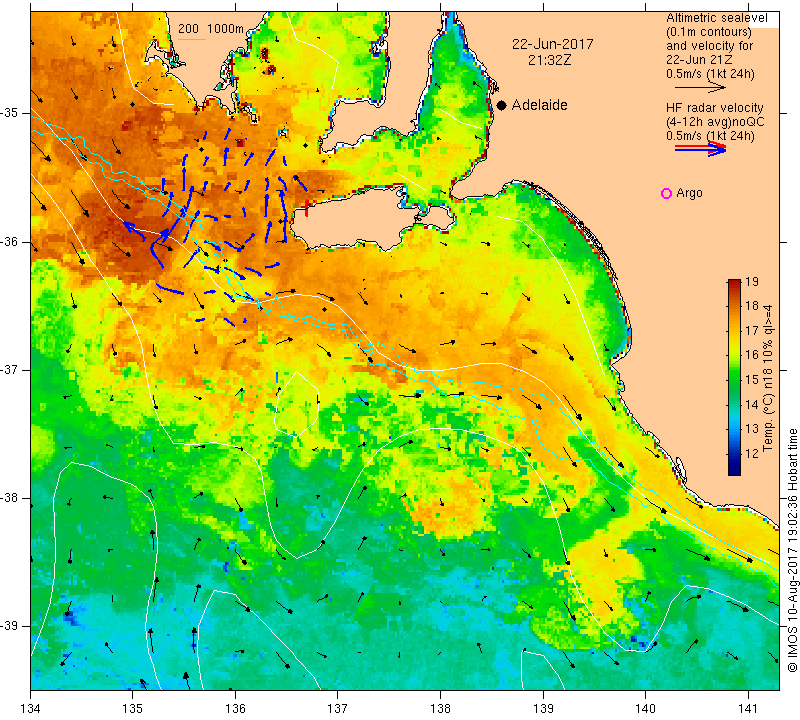The width and height of the screenshot is (800, 720).
Task: Click the Adelaide label text
Action: point(540,105)
